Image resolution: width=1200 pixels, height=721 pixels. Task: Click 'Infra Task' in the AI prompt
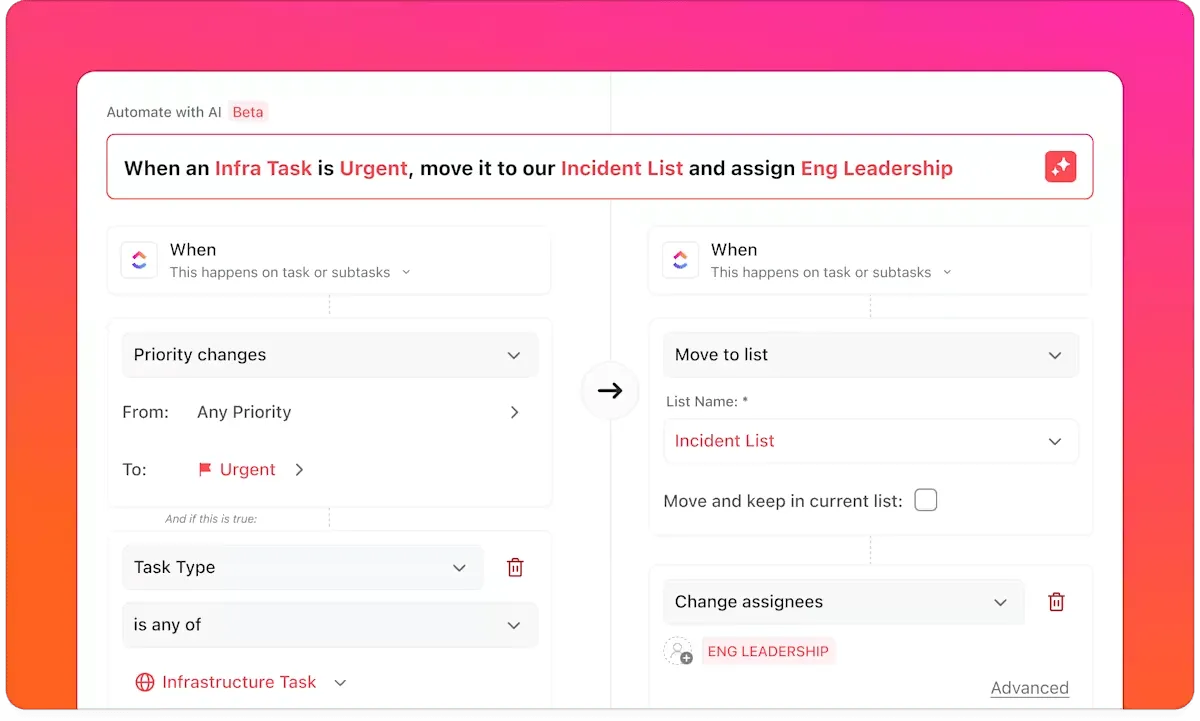coord(263,168)
